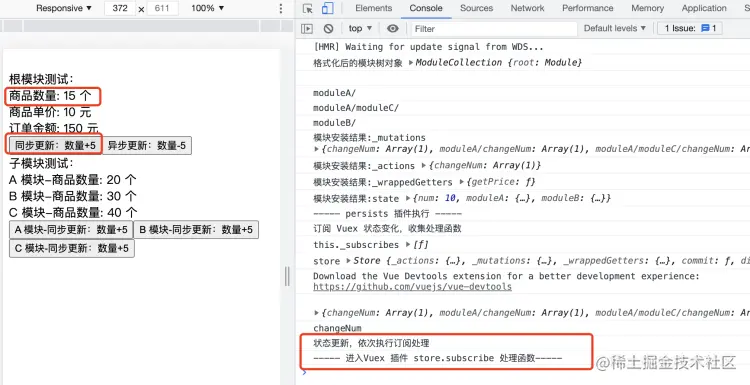Image resolution: width=750 pixels, height=385 pixels.
Task: Click 同步更新：数量+5 button
Action: click(55, 146)
